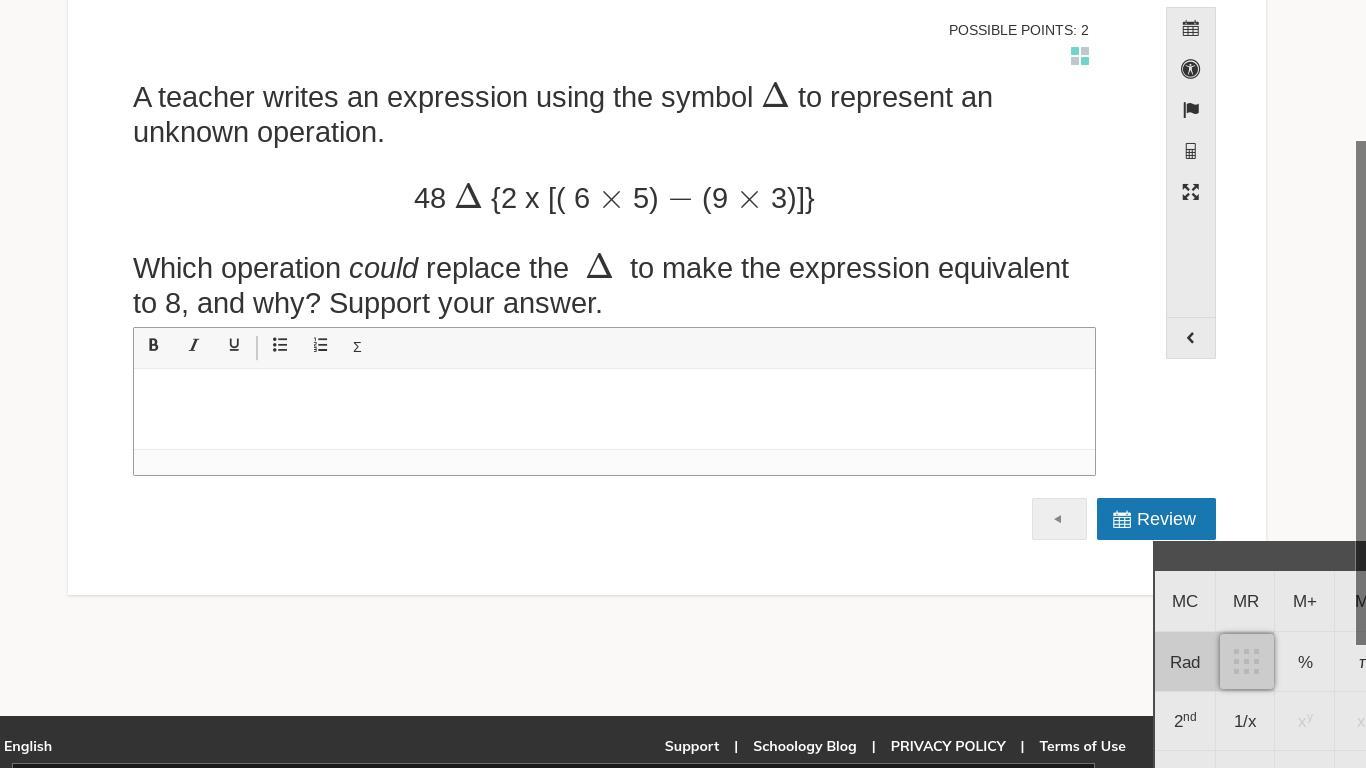This screenshot has width=1366, height=768.
Task: Toggle Rad mode on calculator
Action: coord(1185,662)
